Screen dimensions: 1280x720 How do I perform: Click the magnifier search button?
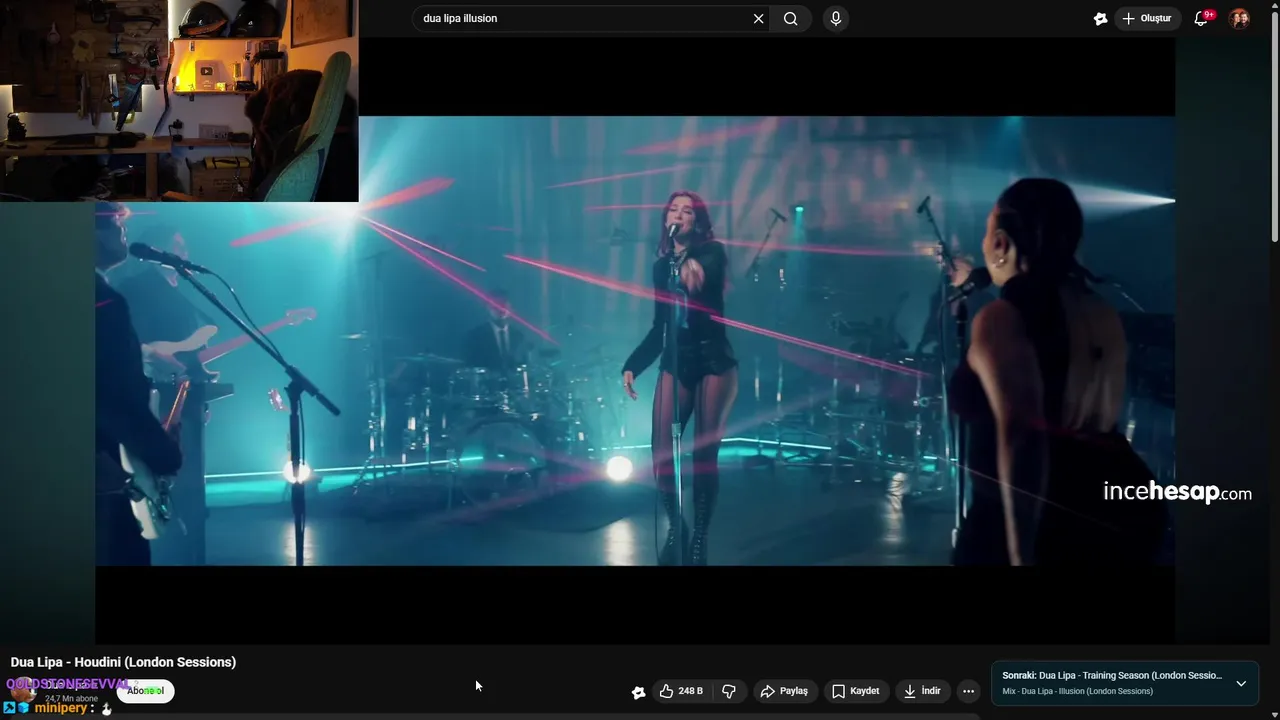point(791,18)
